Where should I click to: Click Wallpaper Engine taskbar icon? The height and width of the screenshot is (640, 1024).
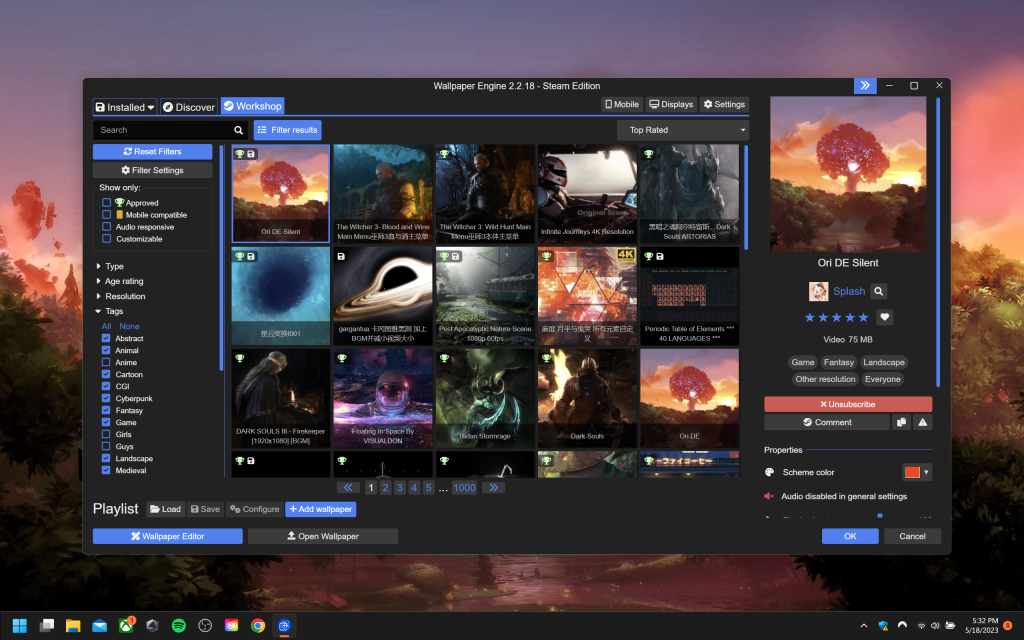tap(284, 626)
